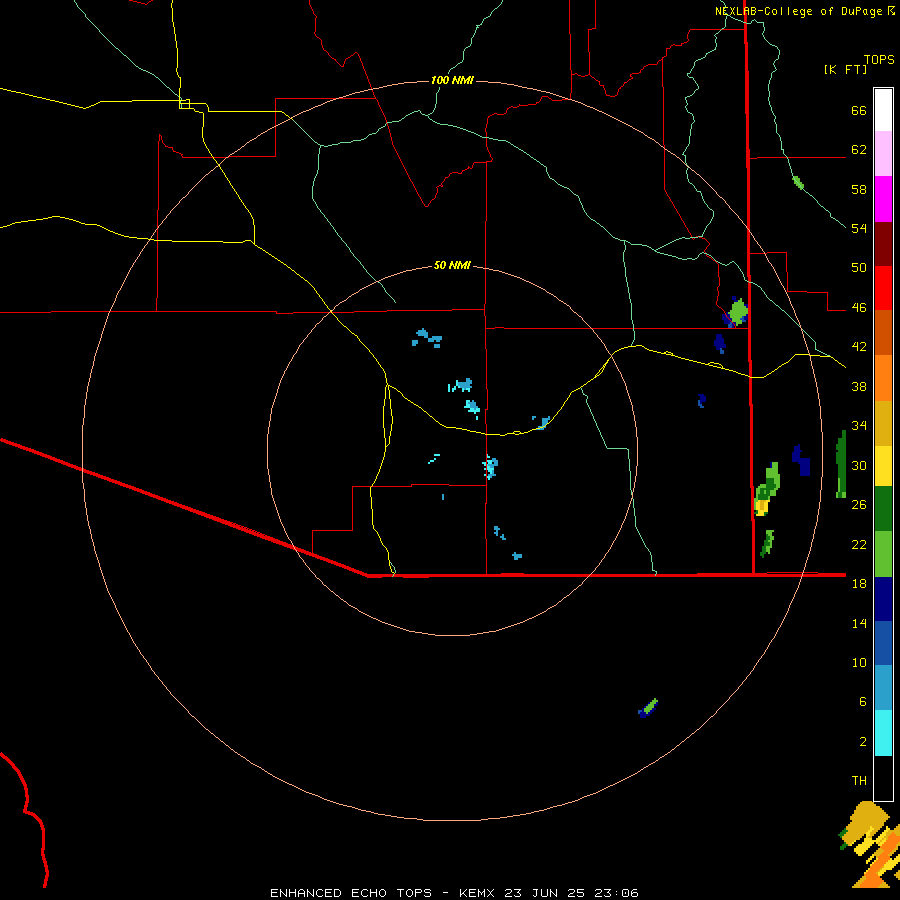Click the legend value 50
The width and height of the screenshot is (900, 900).
click(x=859, y=268)
